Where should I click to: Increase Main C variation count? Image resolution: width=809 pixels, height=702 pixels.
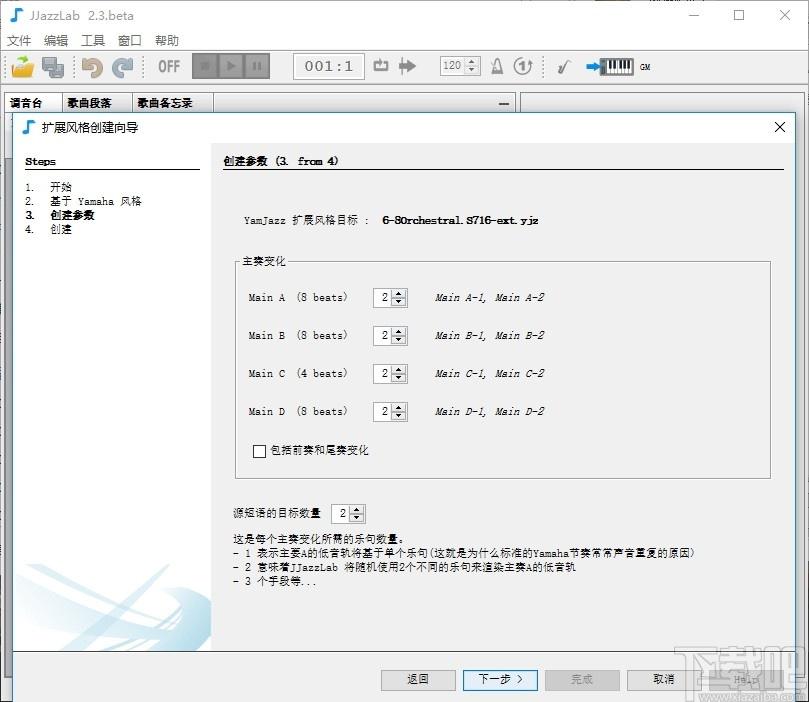[399, 370]
